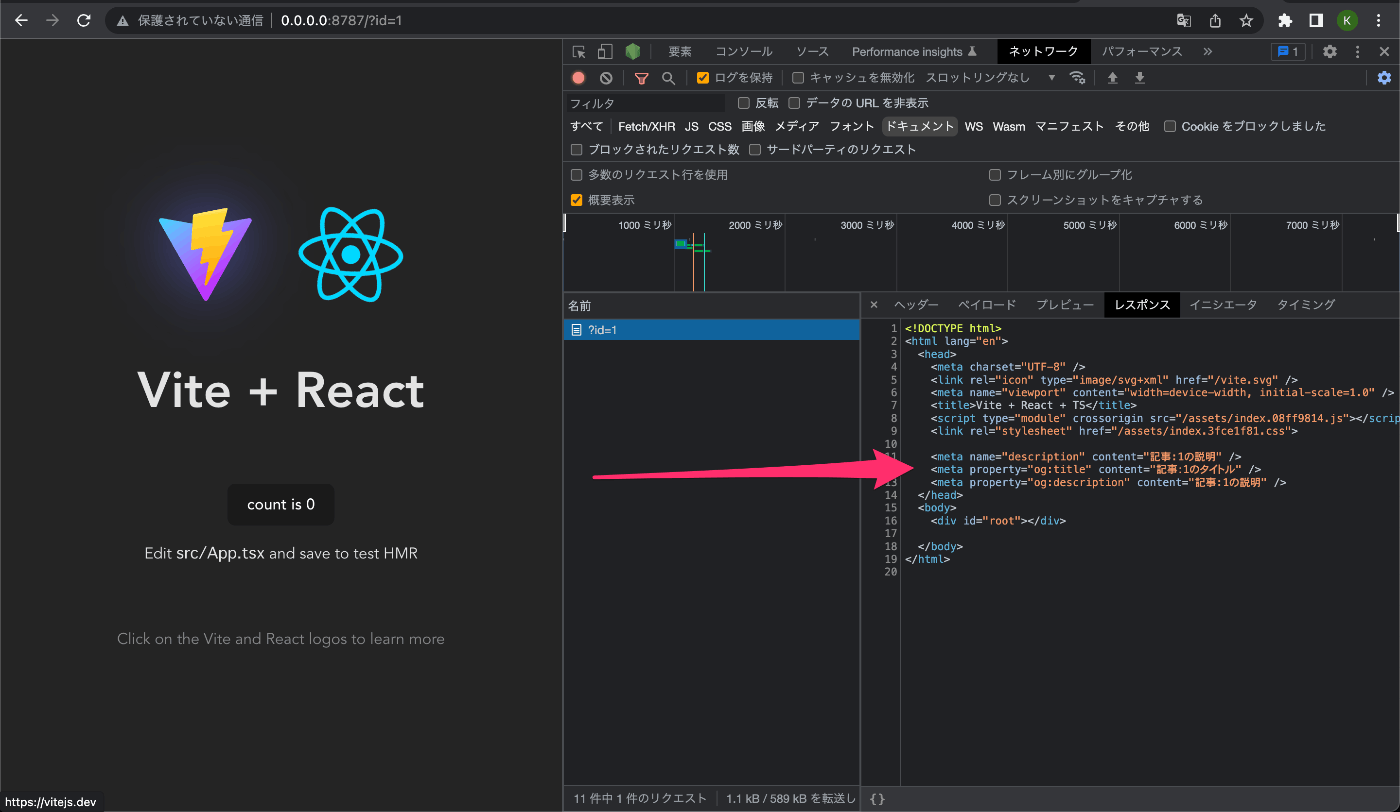The height and width of the screenshot is (812, 1400).
Task: Enable スクリーンショットをキャプチャする checkbox
Action: [x=995, y=200]
